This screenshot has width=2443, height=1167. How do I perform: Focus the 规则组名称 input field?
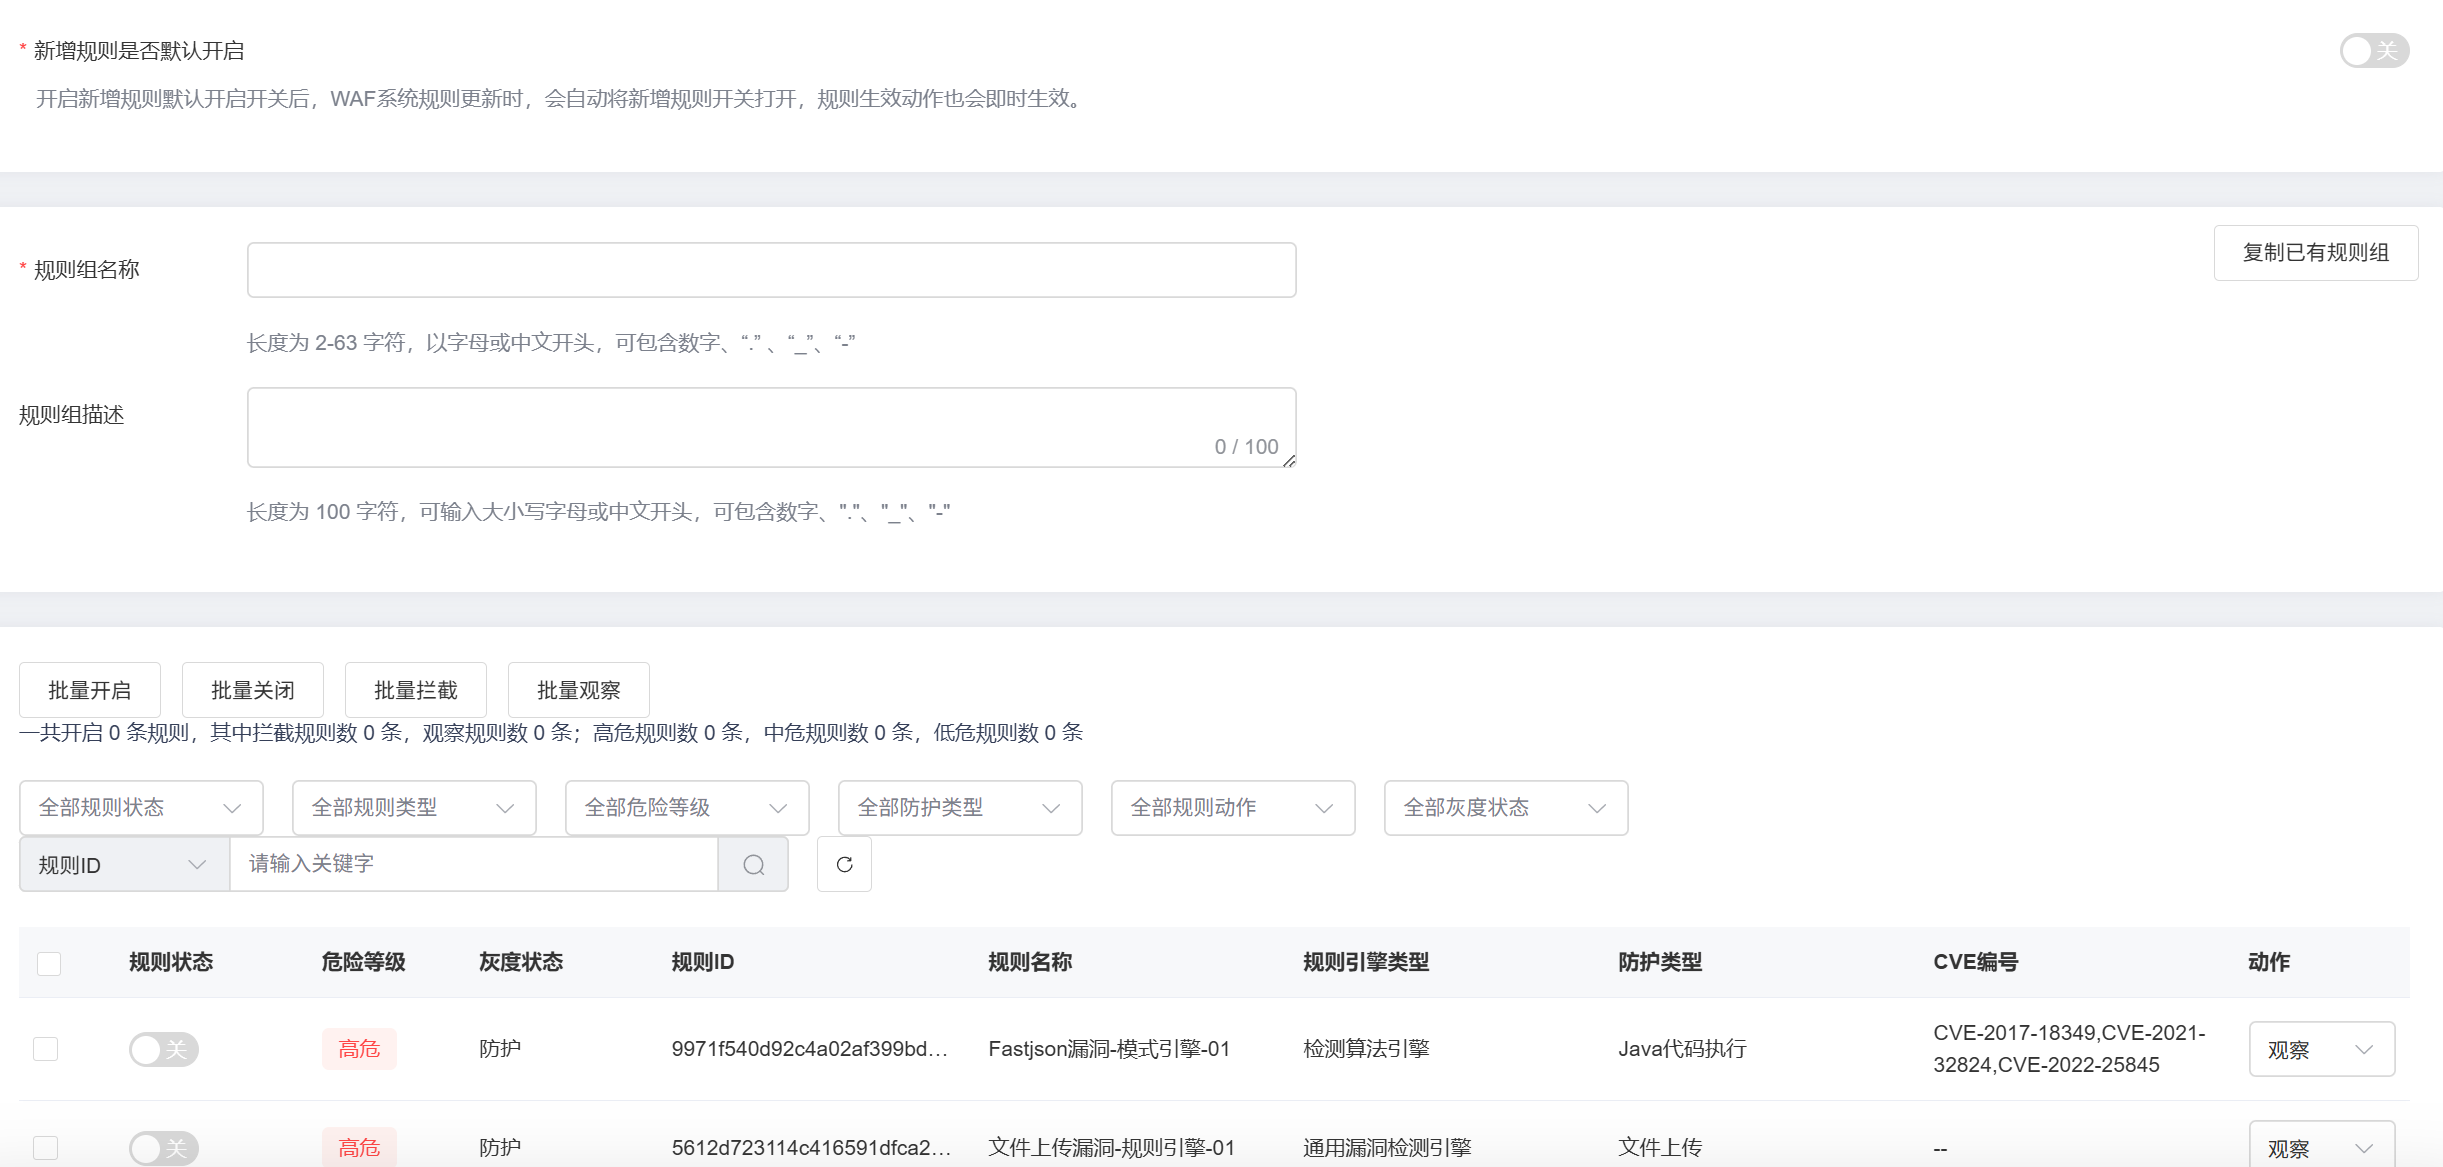coord(771,270)
